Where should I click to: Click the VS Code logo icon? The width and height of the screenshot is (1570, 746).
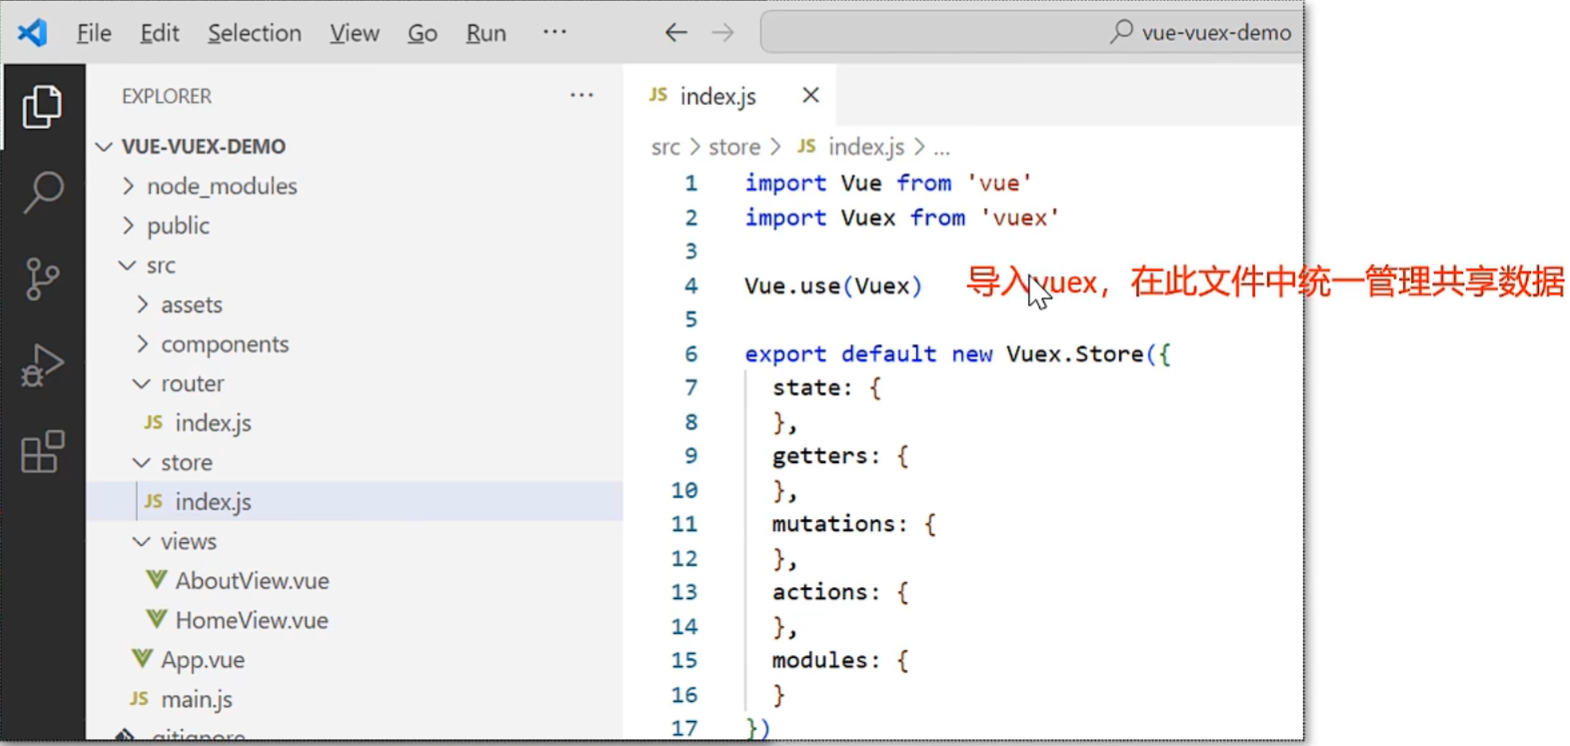pyautogui.click(x=32, y=32)
